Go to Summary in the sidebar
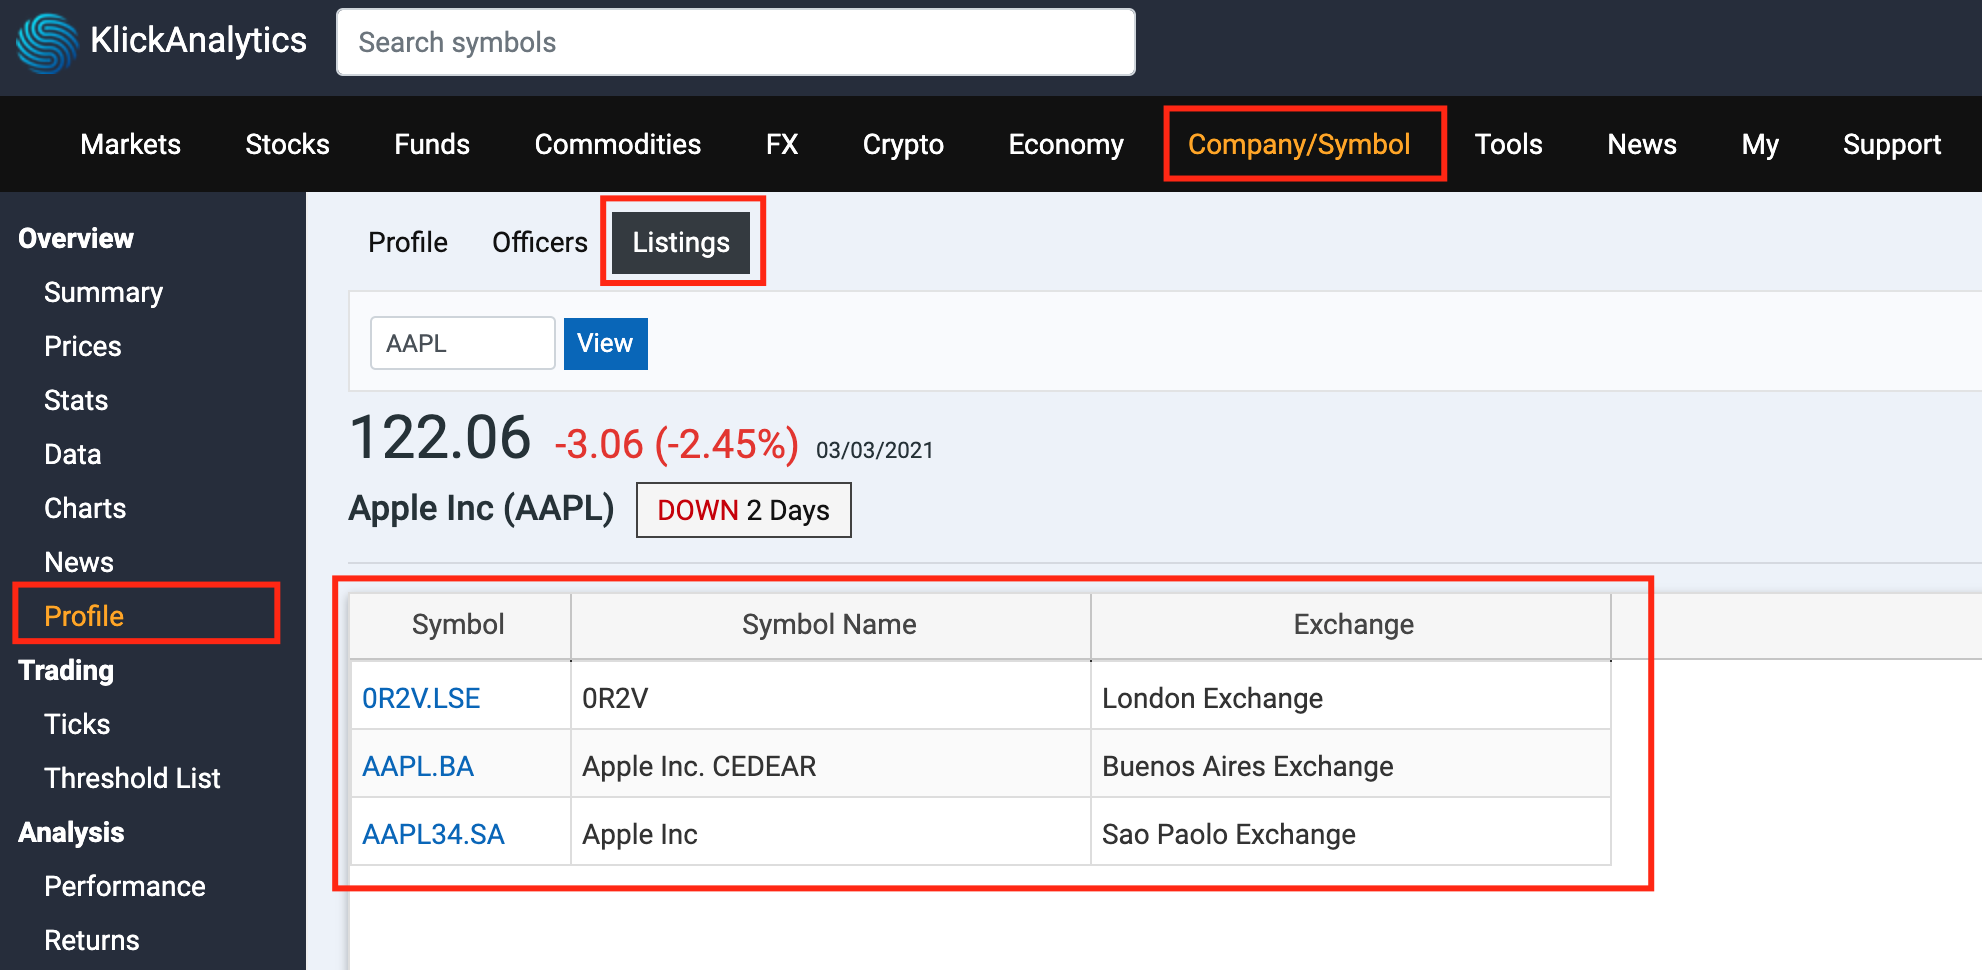The image size is (1982, 970). [x=104, y=292]
